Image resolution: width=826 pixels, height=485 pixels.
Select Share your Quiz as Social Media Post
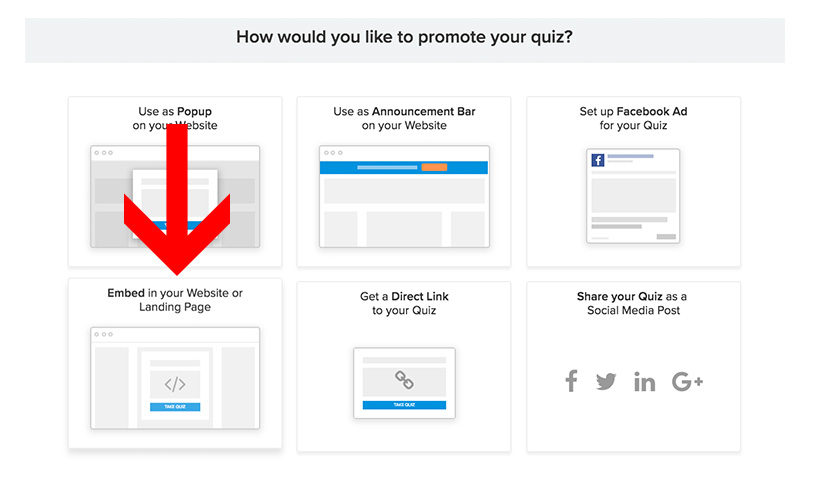coord(634,367)
